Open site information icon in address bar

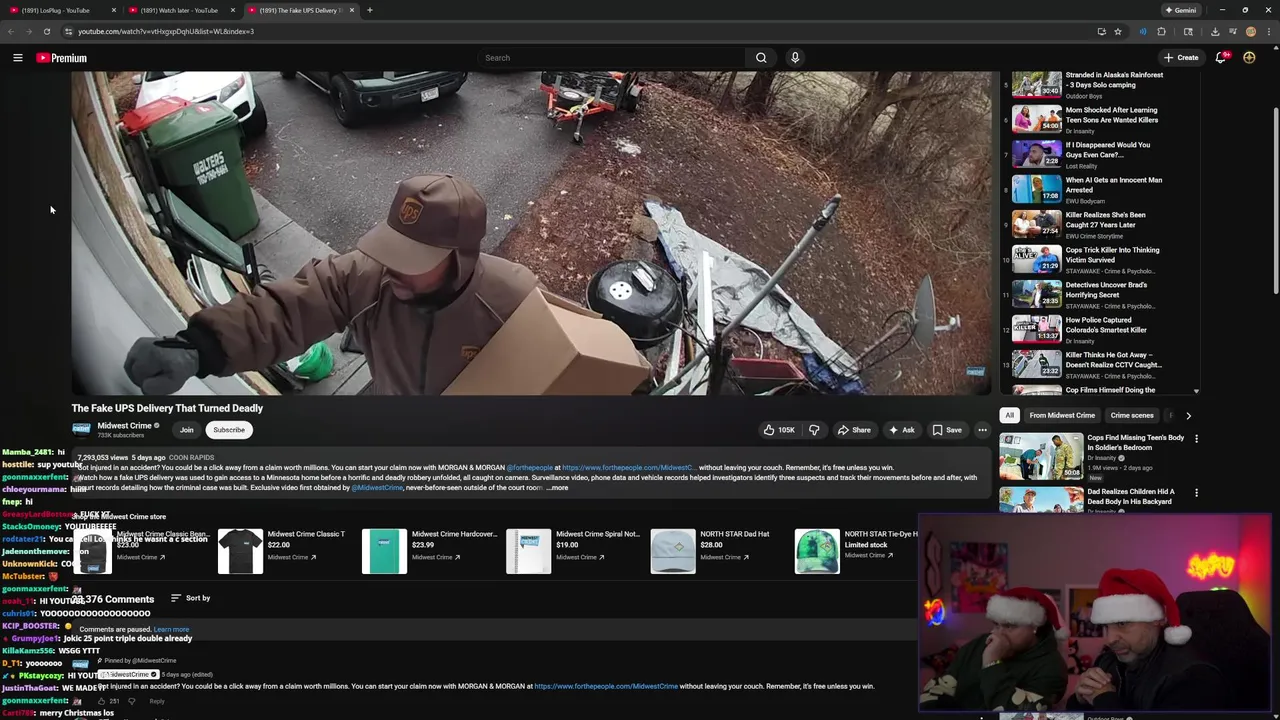point(68,31)
